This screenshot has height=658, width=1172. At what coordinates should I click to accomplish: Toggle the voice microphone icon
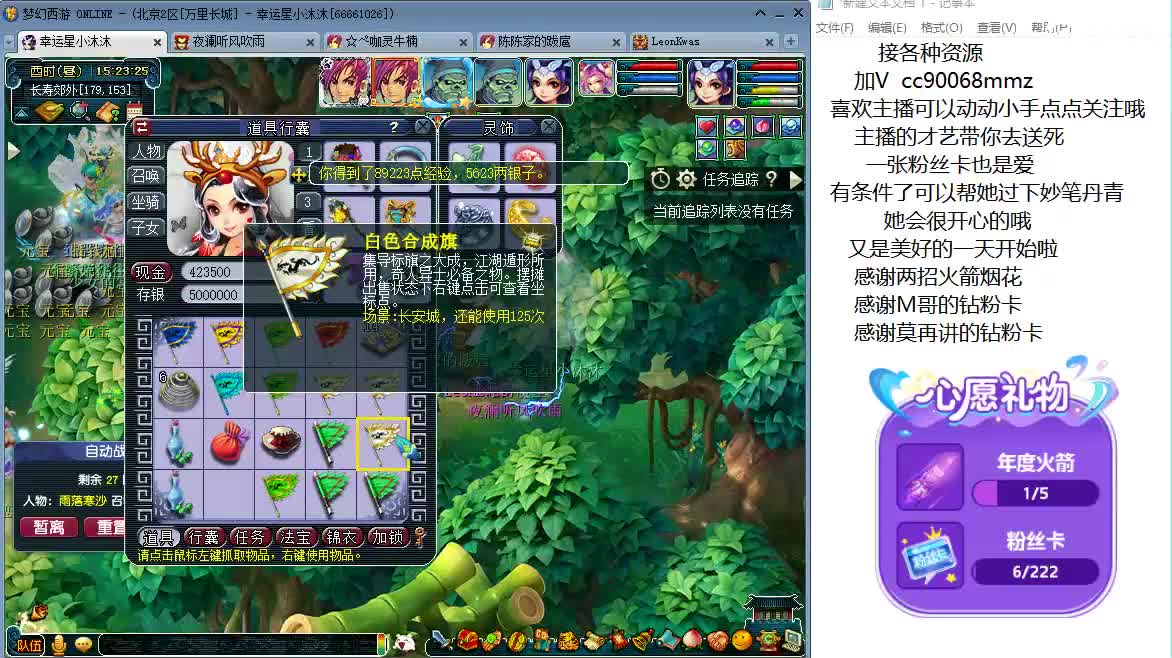(x=59, y=645)
